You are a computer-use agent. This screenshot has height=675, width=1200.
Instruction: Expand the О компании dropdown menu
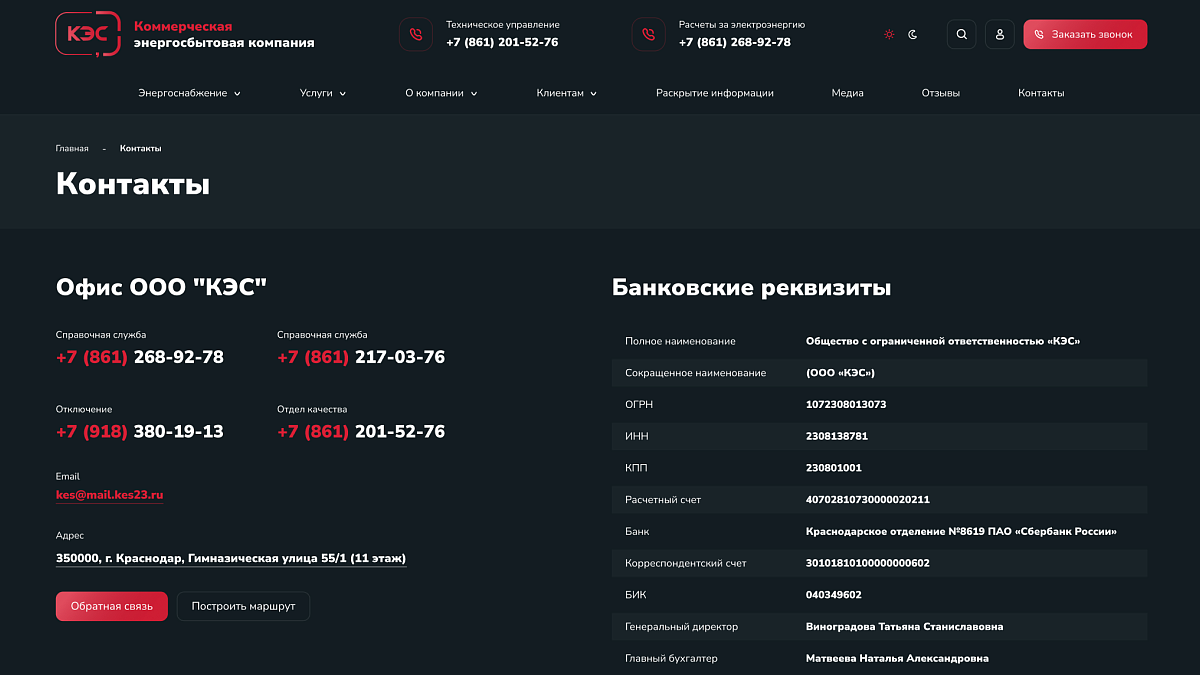tap(441, 93)
